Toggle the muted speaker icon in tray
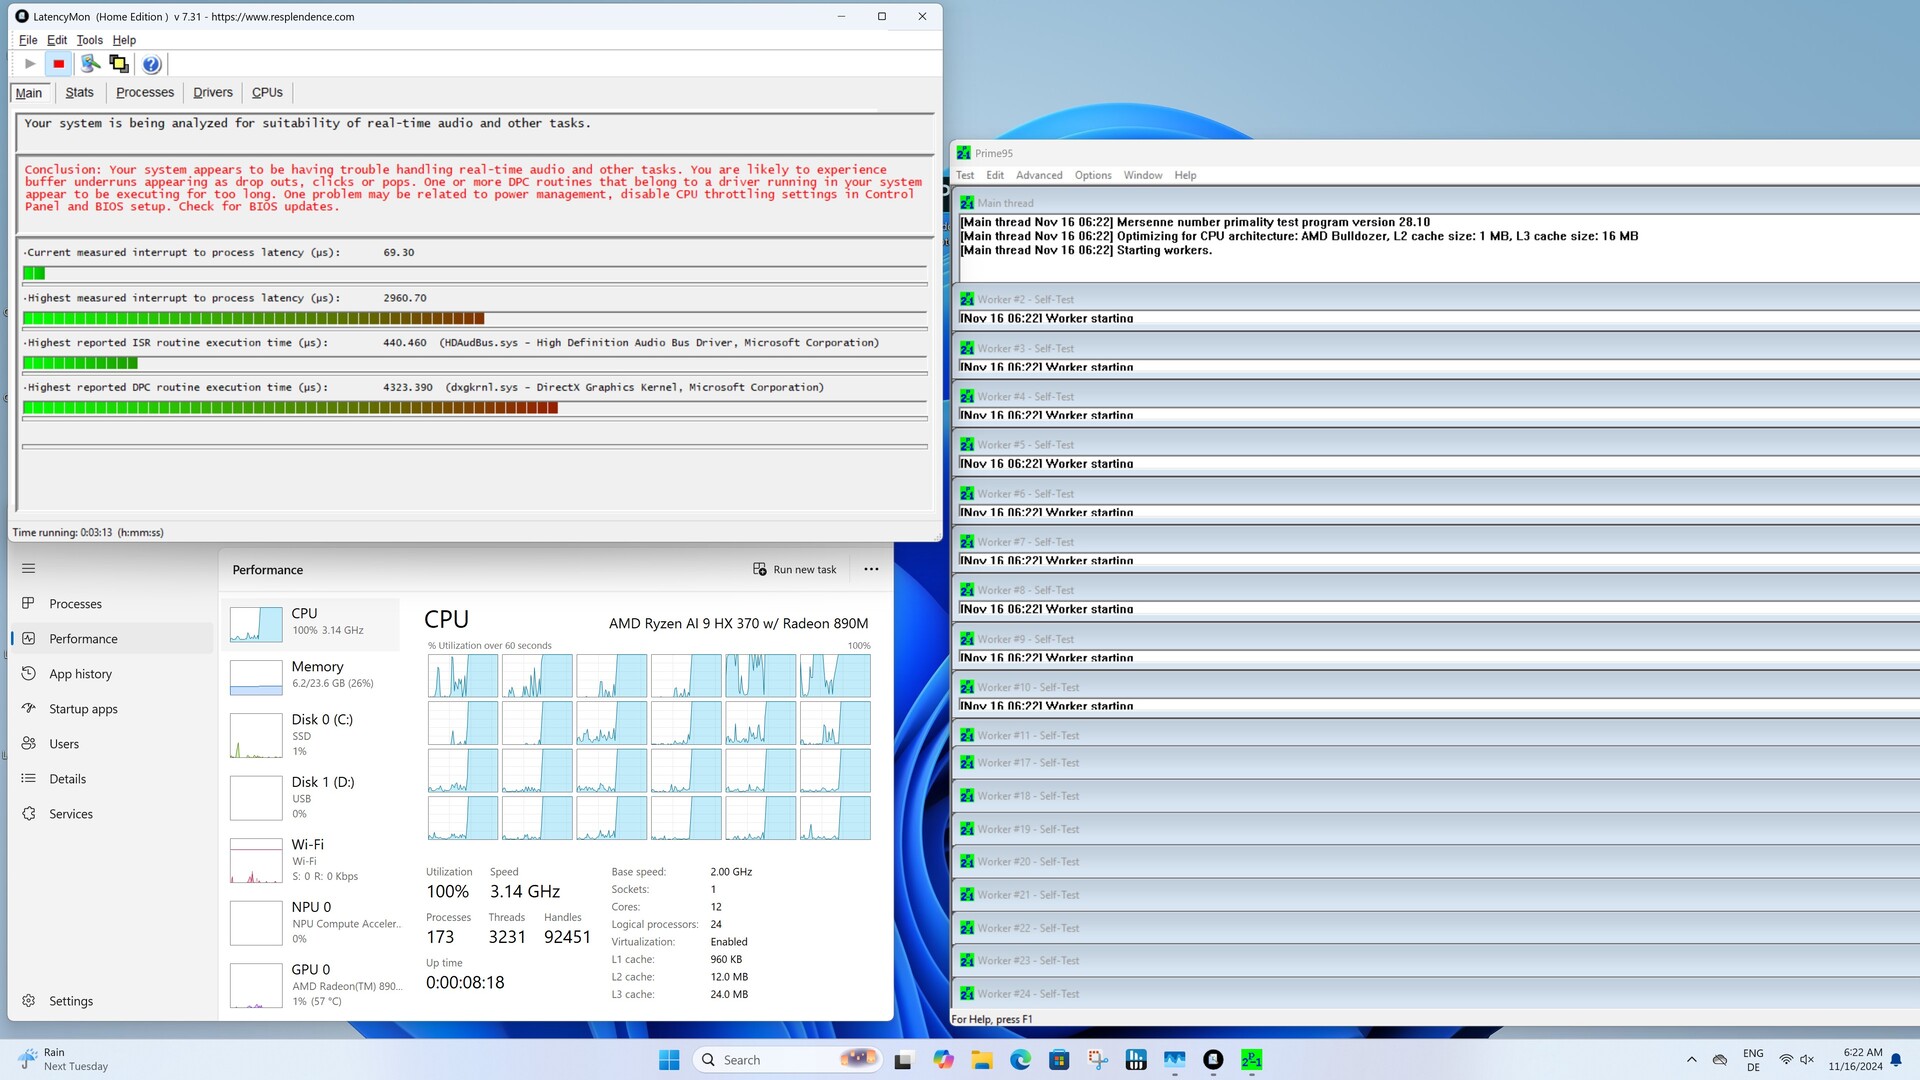This screenshot has width=1920, height=1080. pyautogui.click(x=1807, y=1060)
